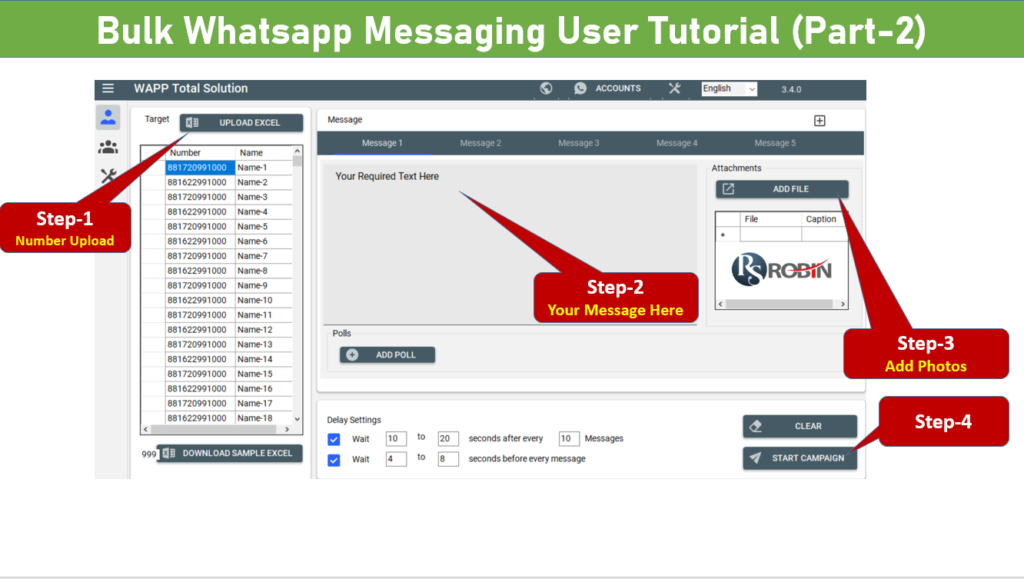The width and height of the screenshot is (1024, 579).
Task: Select the number in the Name-12 row
Action: 200,330
